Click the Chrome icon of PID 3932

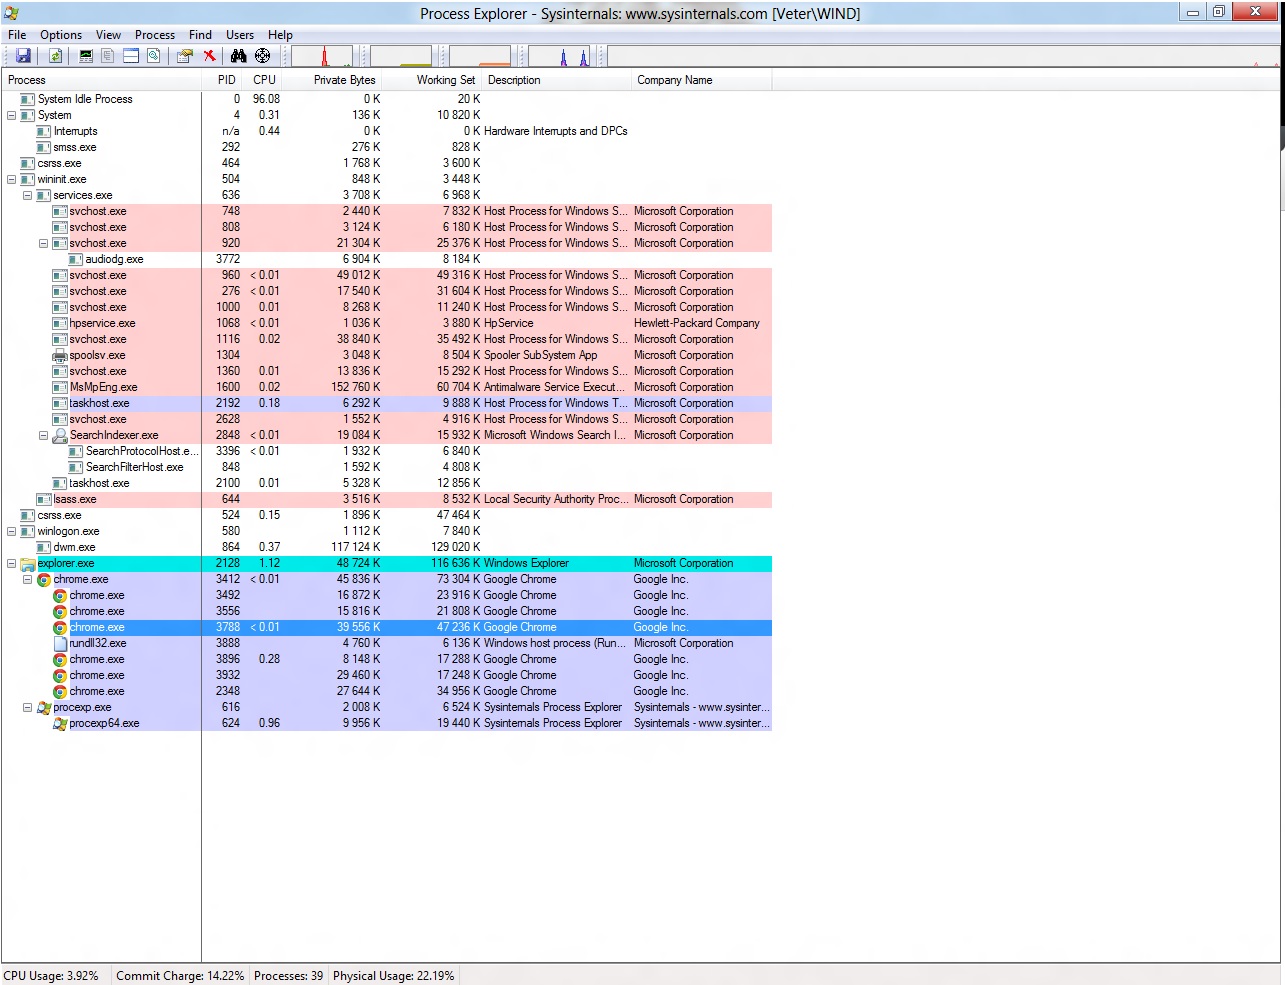(x=60, y=676)
